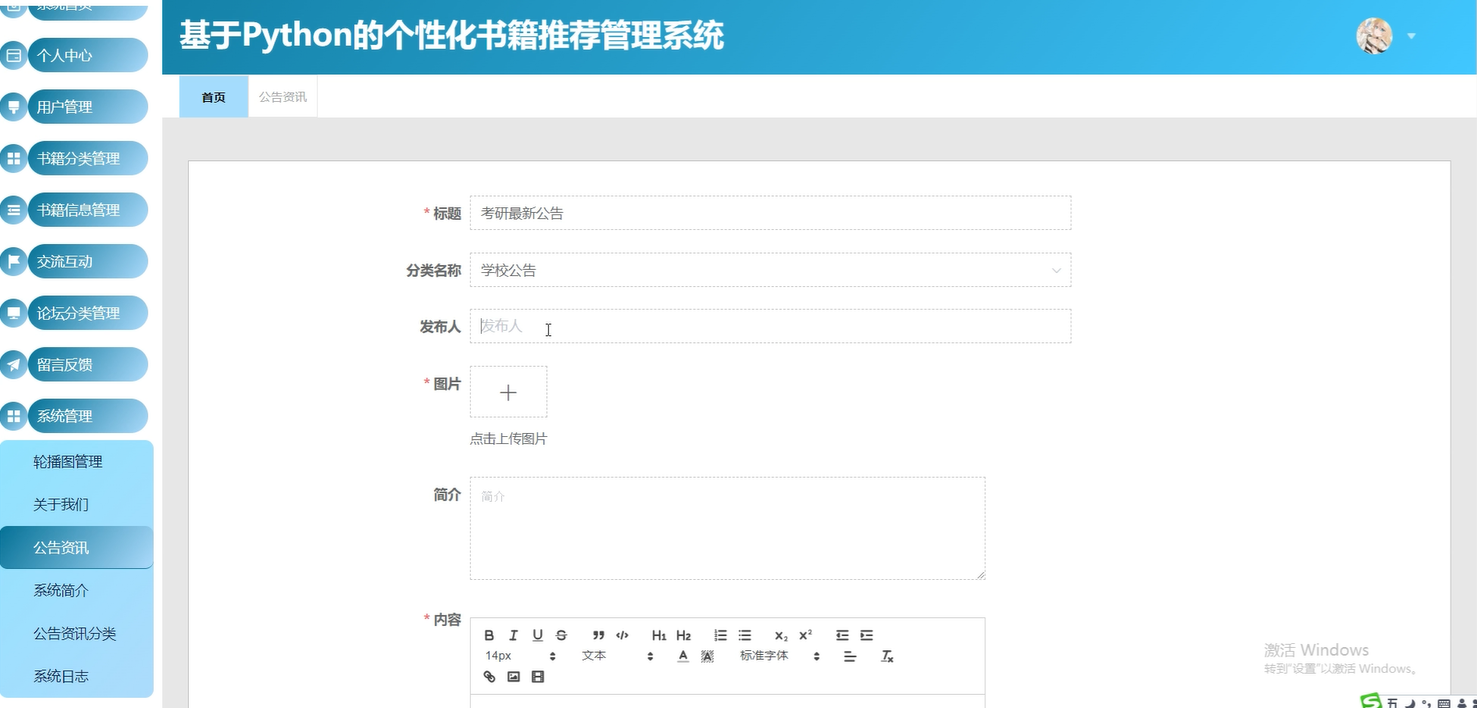This screenshot has width=1477, height=708.
Task: Apply italic formatting in the editor toolbar
Action: click(x=514, y=634)
